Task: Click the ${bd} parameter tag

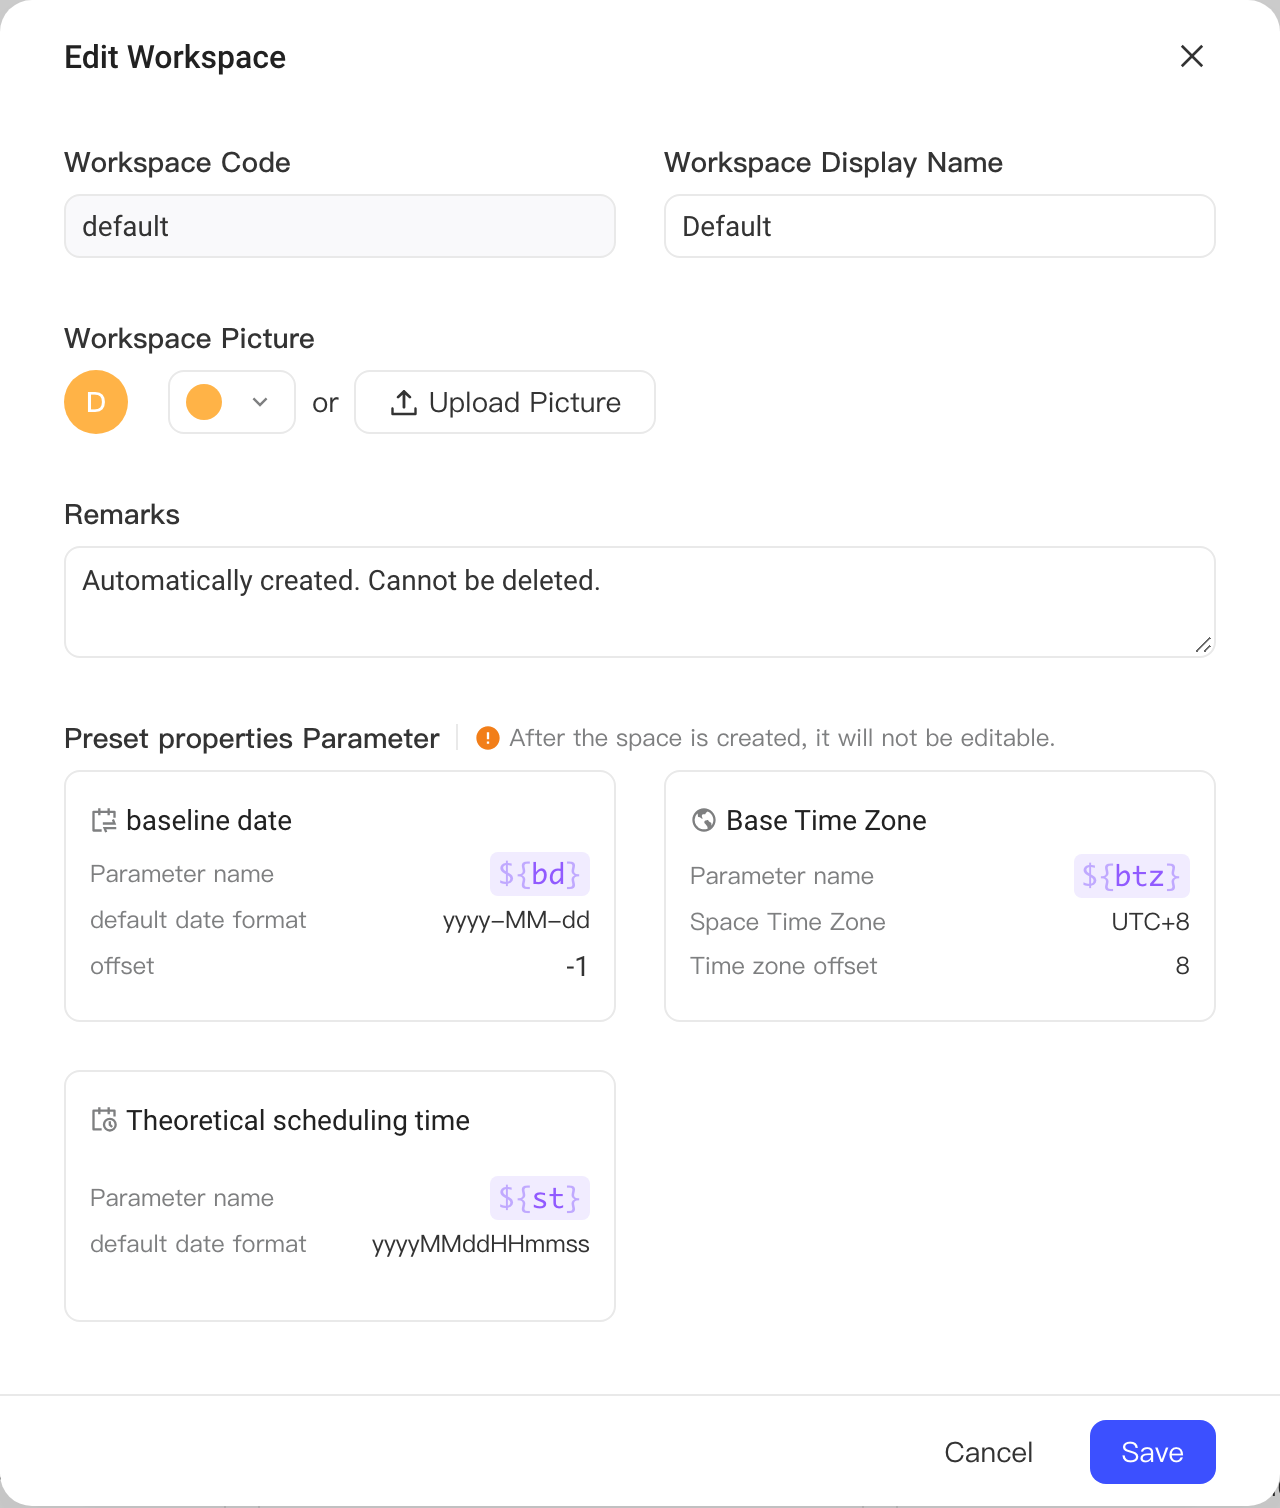Action: coord(540,874)
